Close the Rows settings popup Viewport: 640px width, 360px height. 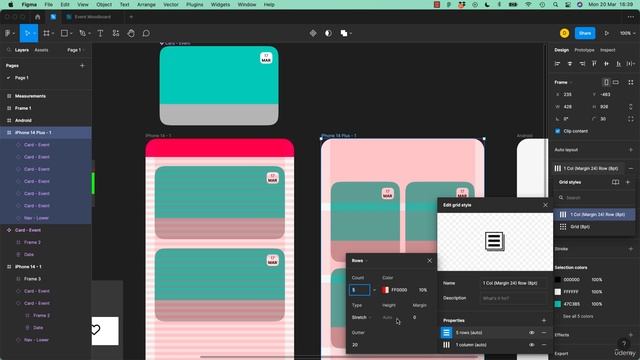tap(429, 261)
